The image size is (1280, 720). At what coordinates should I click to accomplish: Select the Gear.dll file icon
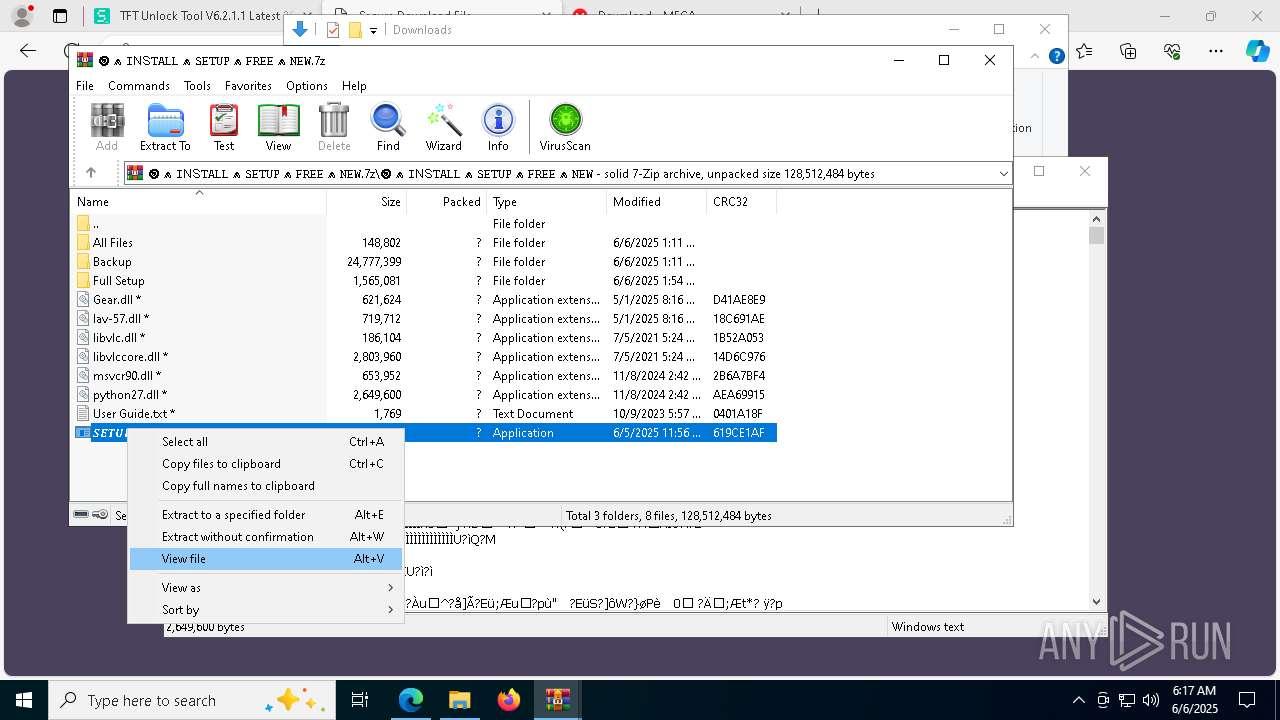coord(84,300)
